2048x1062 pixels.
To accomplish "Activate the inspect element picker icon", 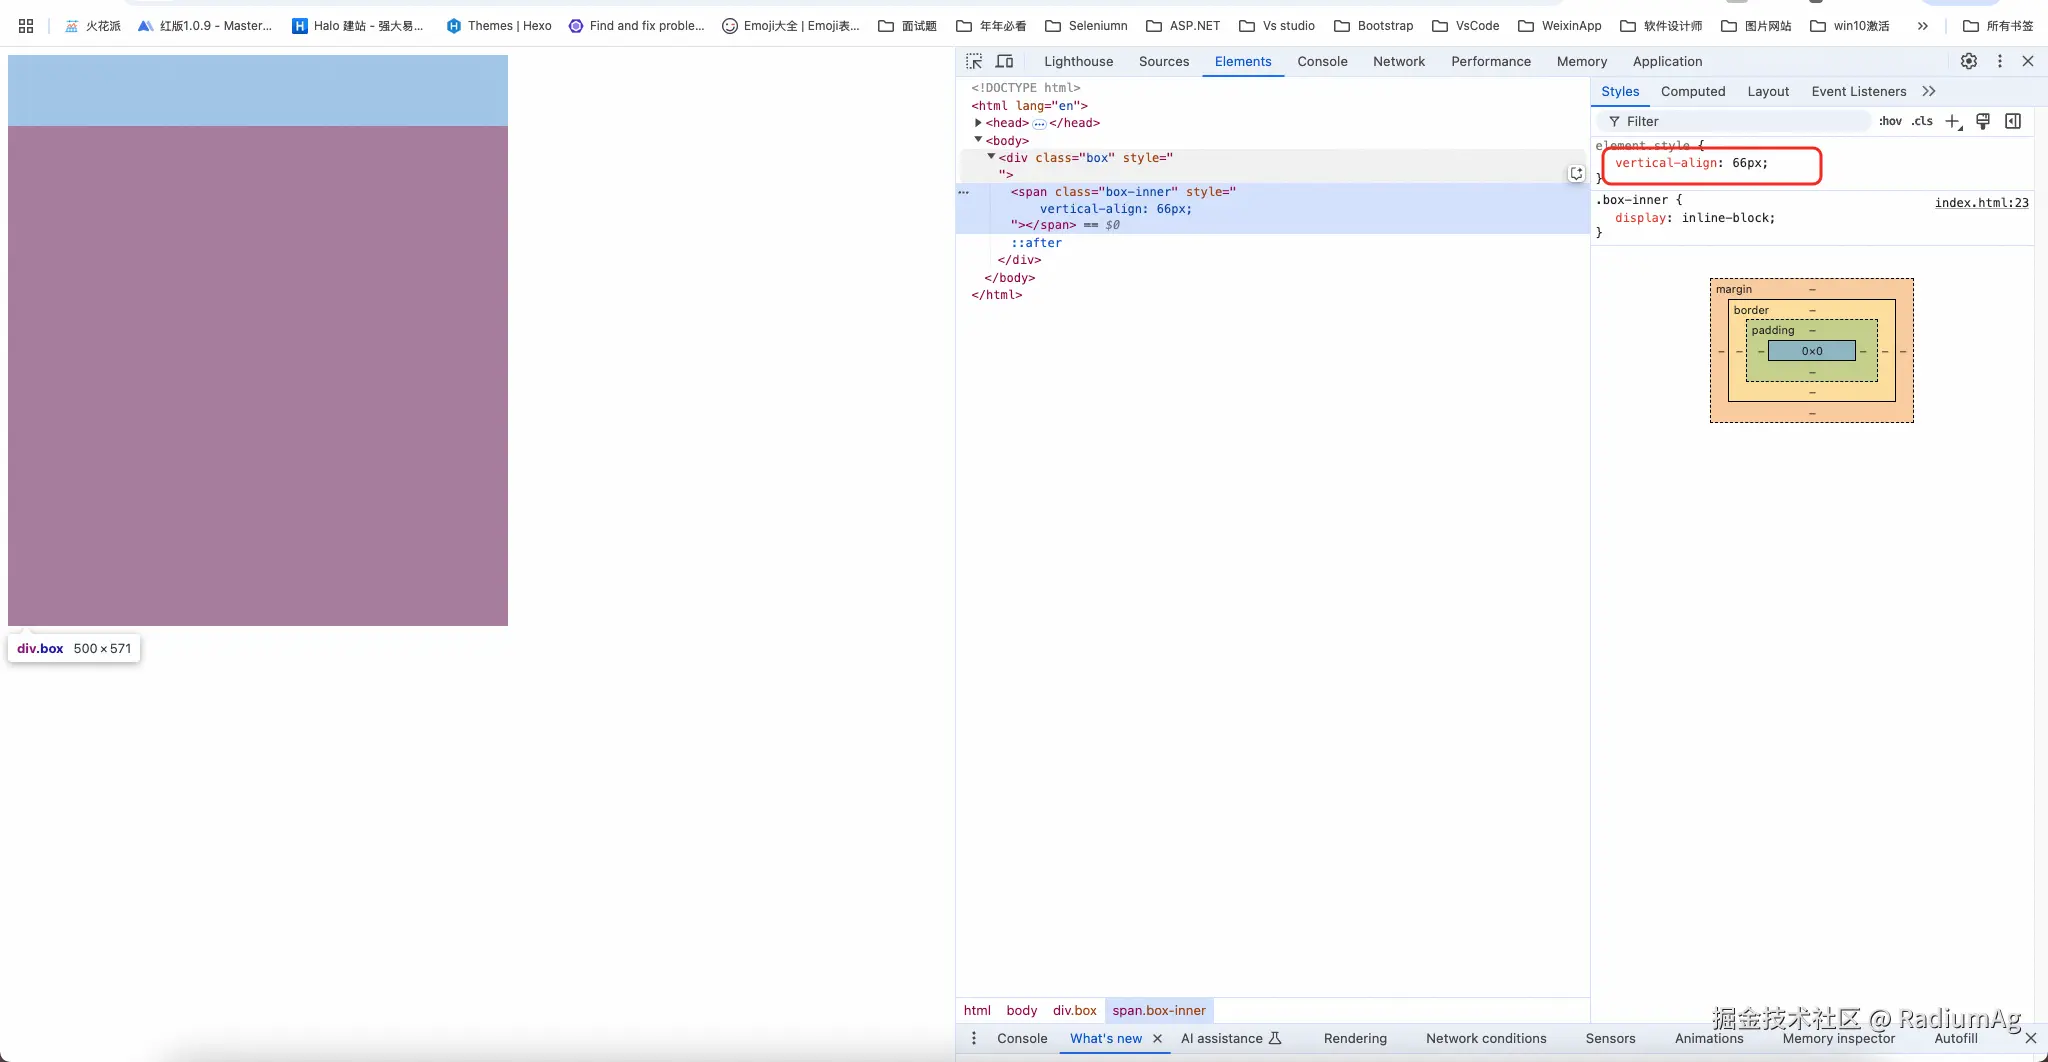I will [974, 61].
